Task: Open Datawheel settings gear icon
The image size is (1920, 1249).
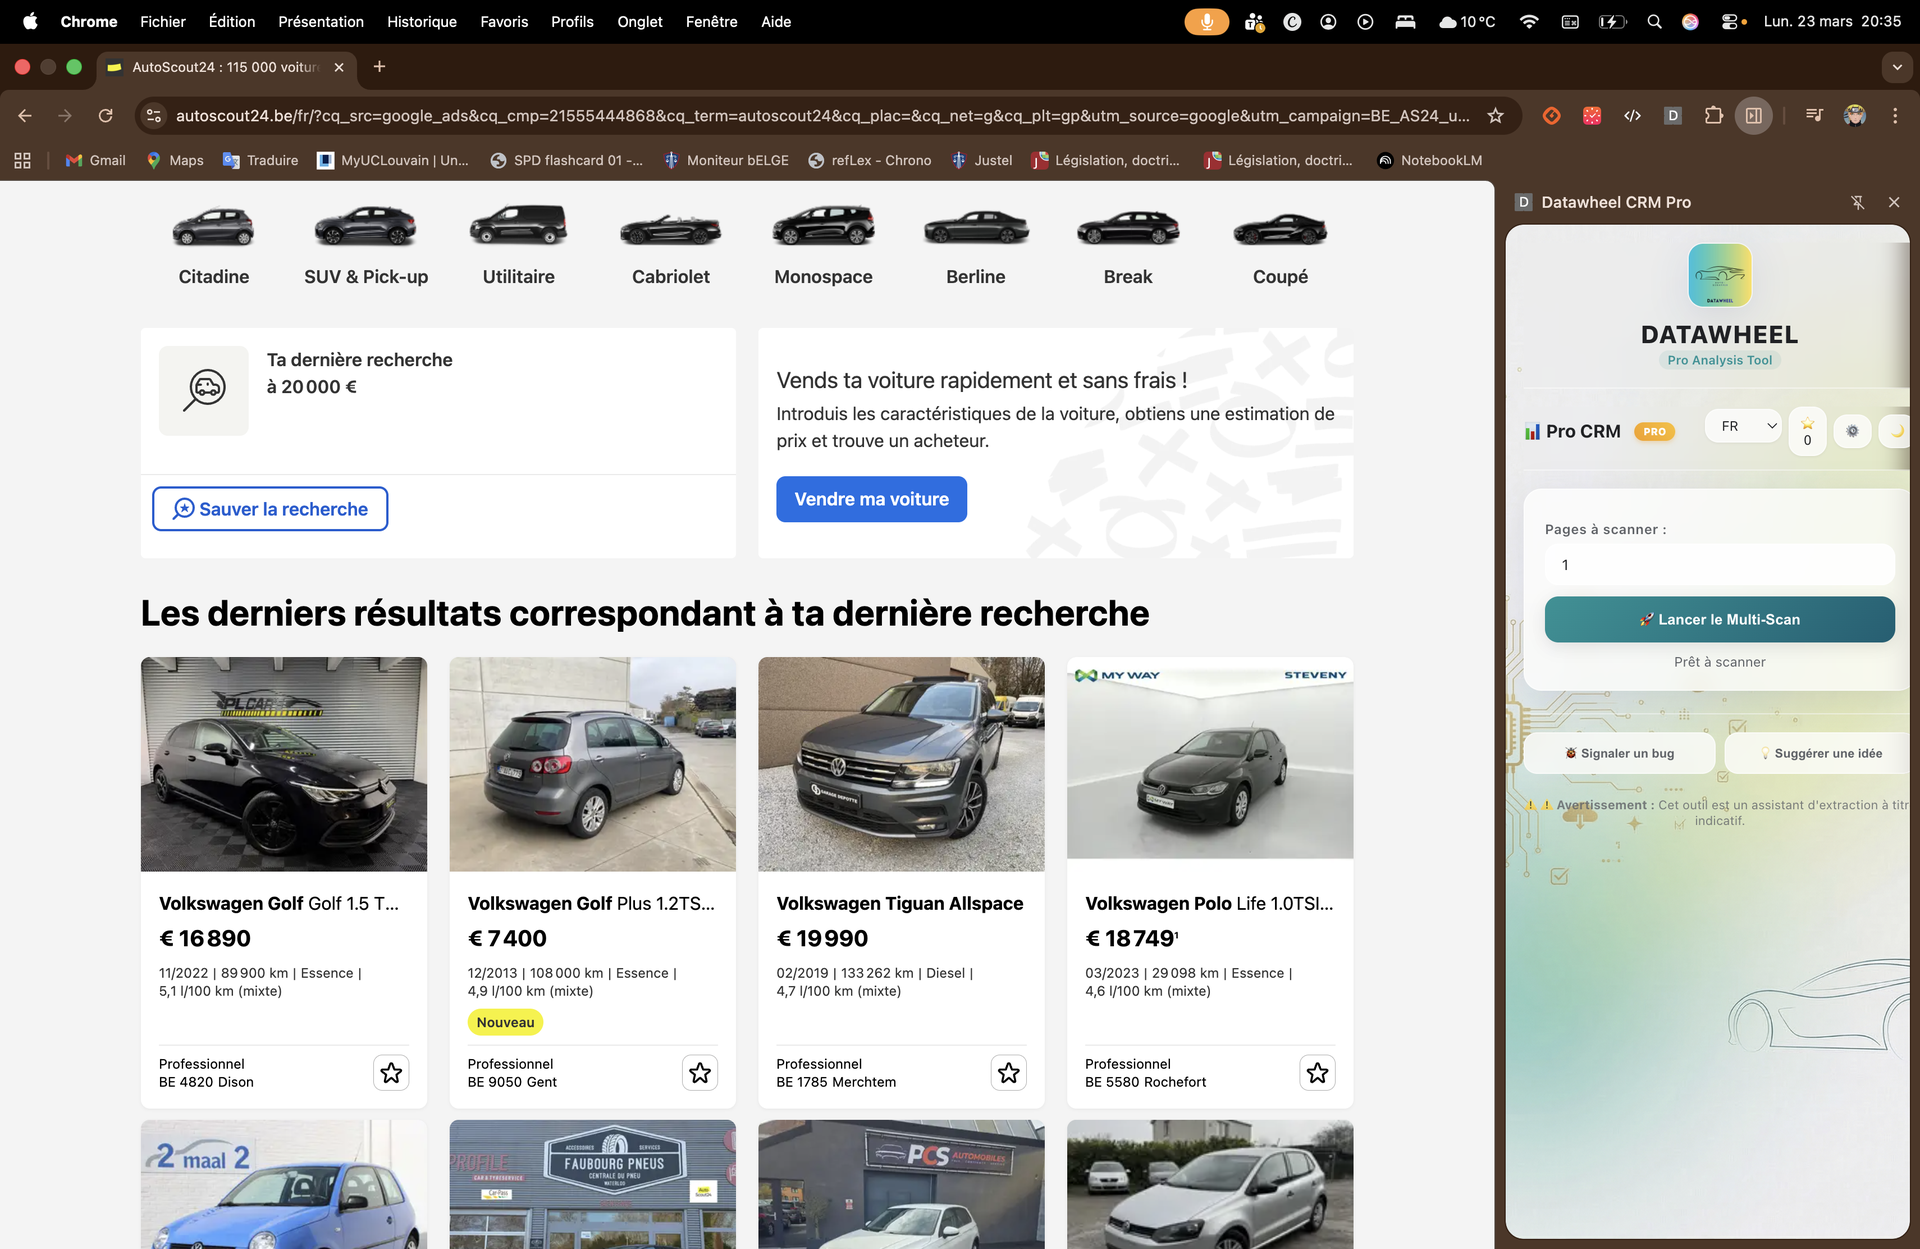Action: point(1852,431)
